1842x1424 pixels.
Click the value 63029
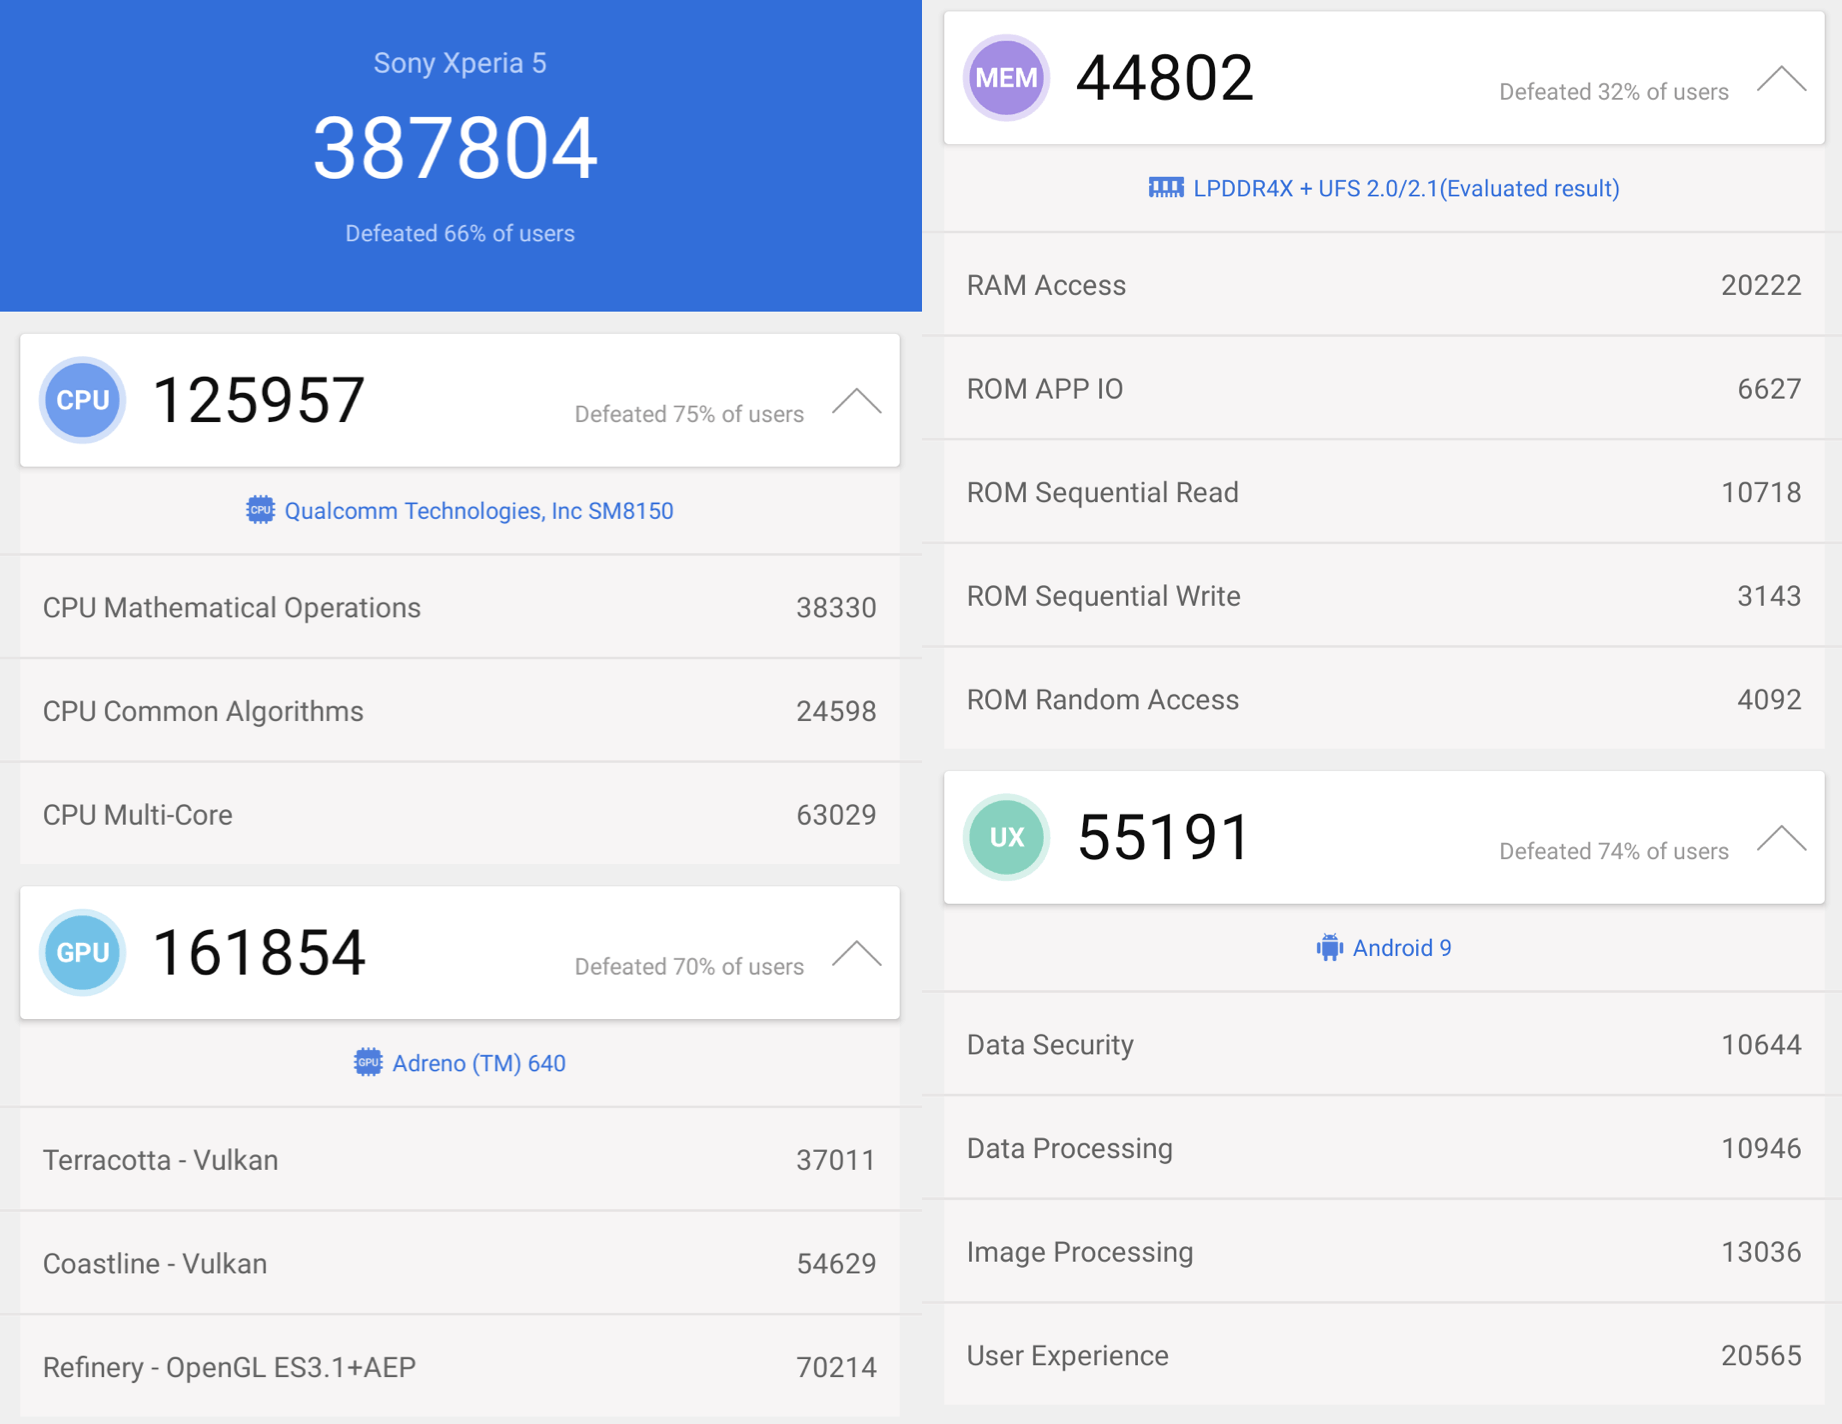pos(836,815)
